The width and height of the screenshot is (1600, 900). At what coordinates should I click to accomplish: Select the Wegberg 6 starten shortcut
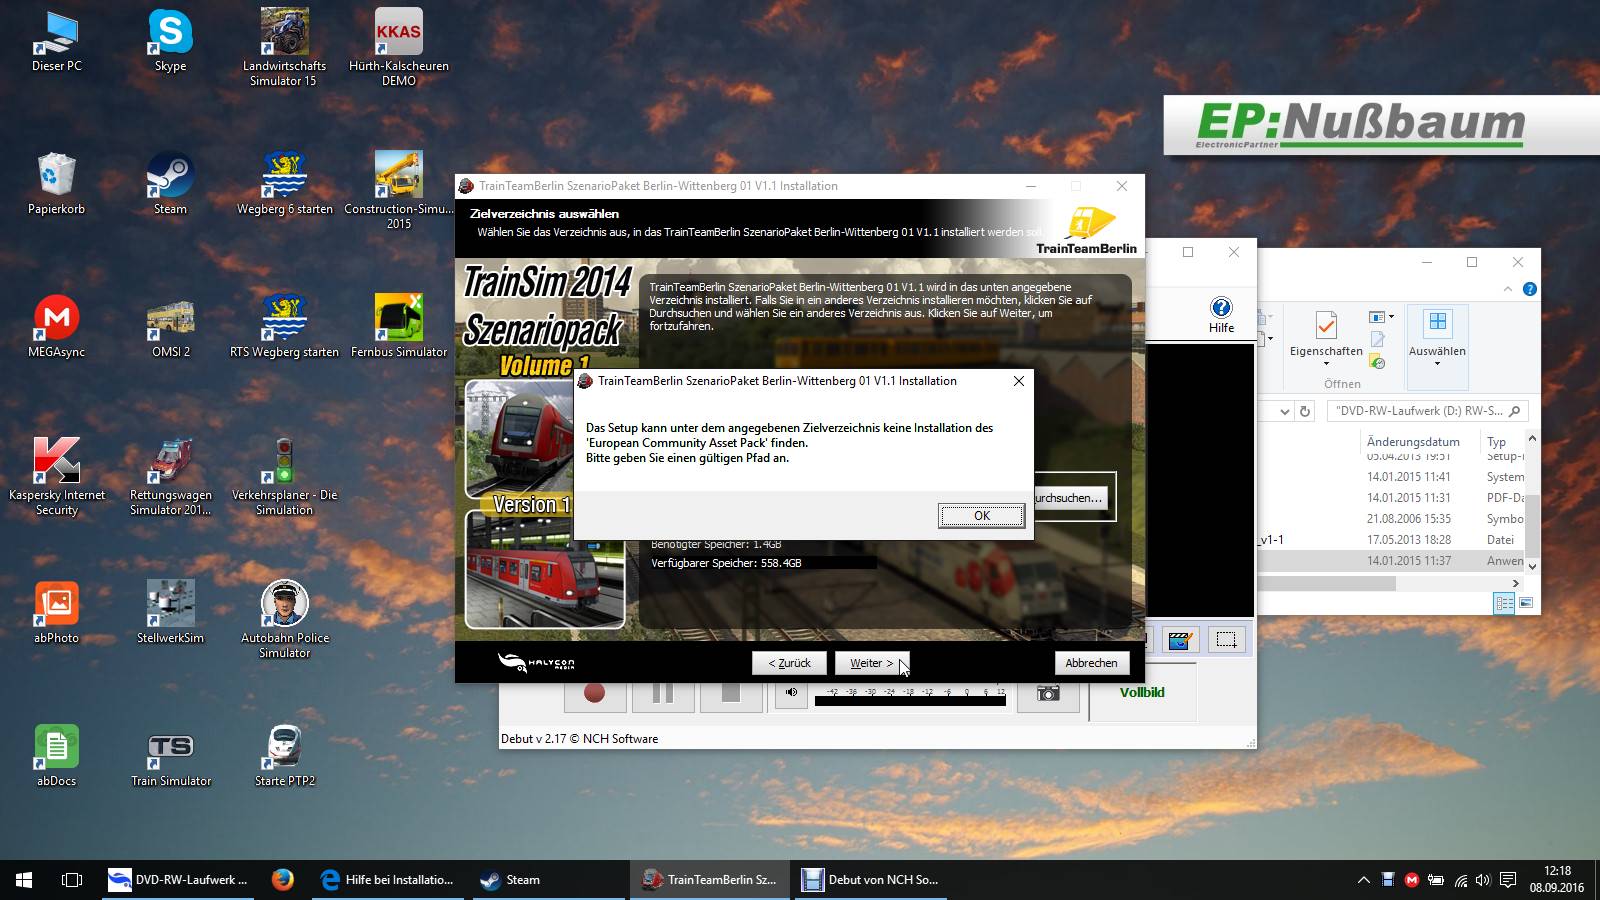[x=284, y=185]
